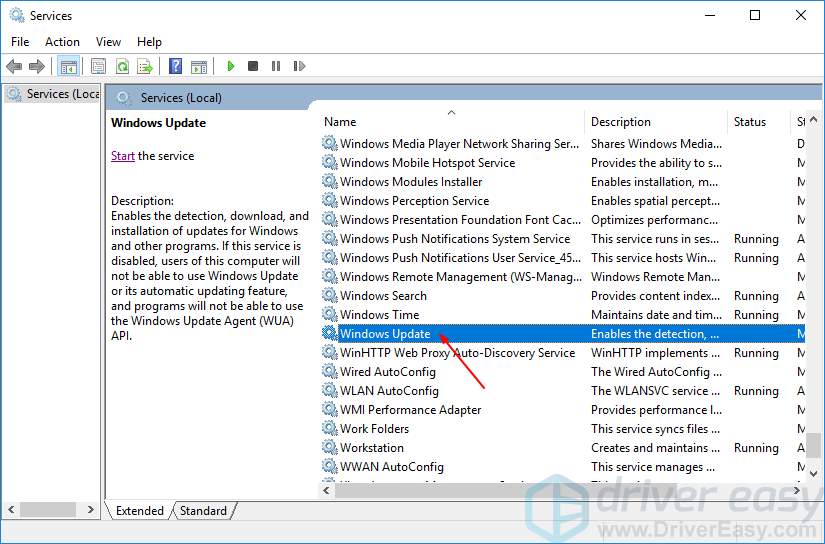Click the console tree pane scrollbar thumb
The height and width of the screenshot is (544, 825).
(48, 509)
